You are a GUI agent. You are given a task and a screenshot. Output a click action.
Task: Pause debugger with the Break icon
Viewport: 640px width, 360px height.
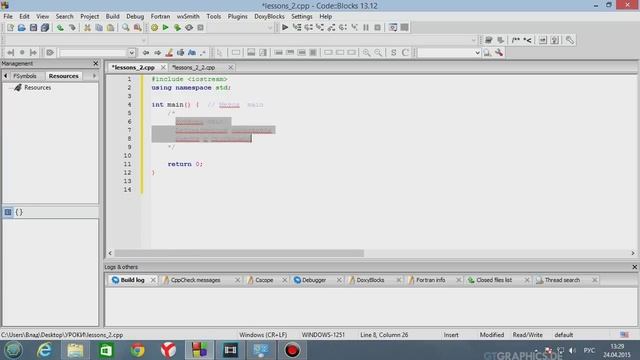(366, 27)
